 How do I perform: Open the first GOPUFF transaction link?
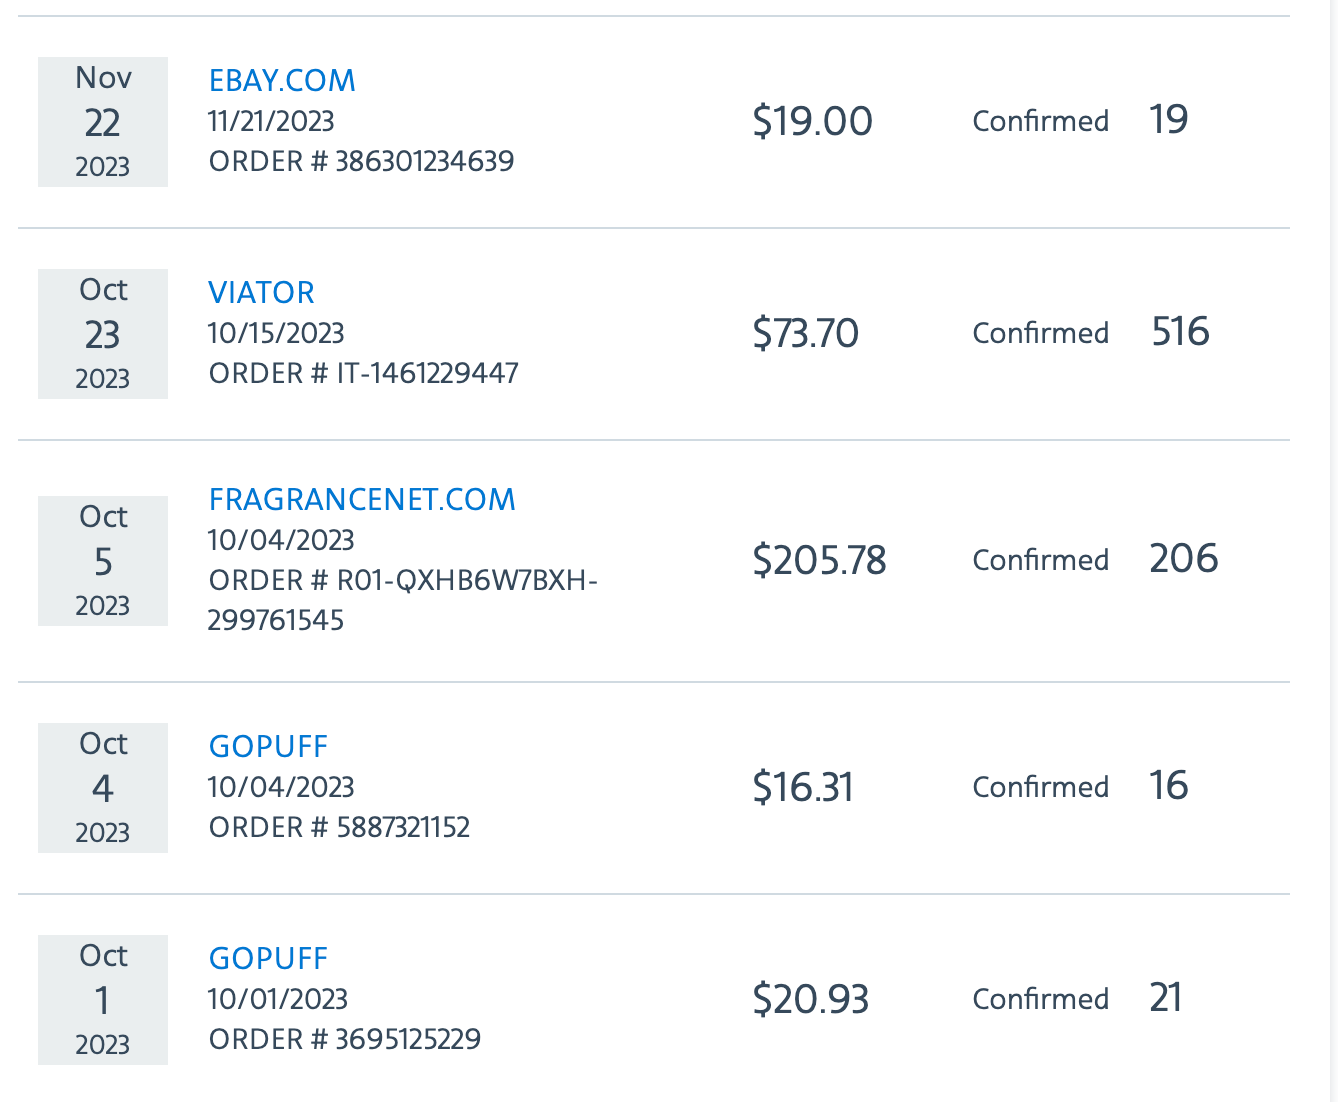pos(268,746)
